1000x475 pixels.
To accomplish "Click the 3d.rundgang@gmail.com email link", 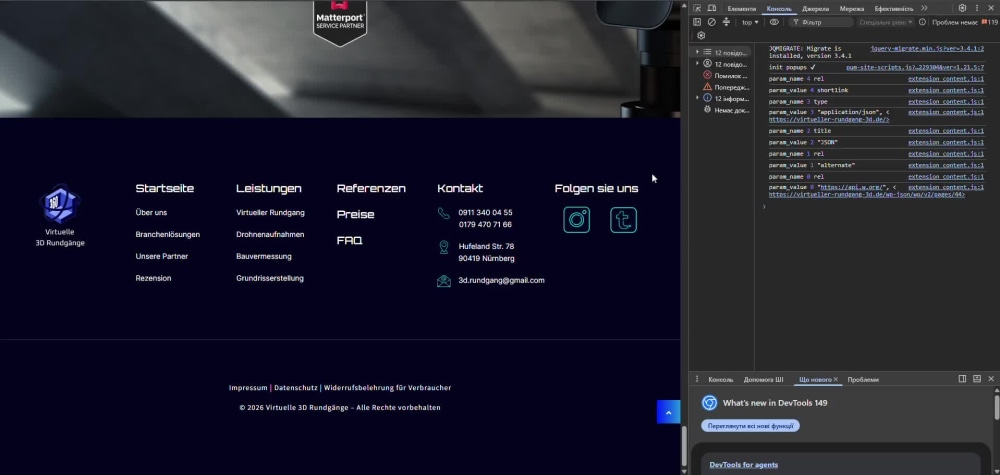I will tap(501, 281).
